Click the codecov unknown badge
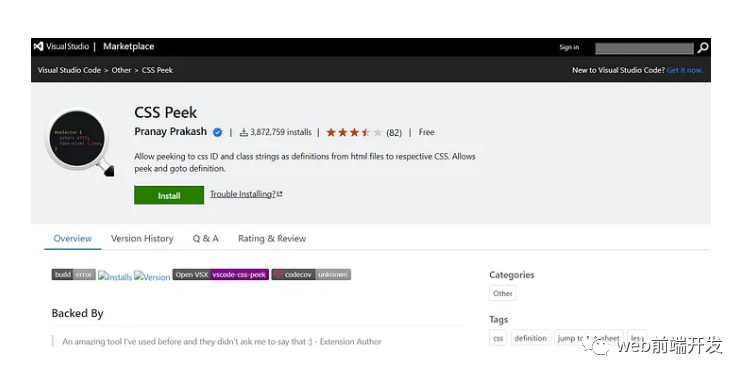746x377 pixels. 311,275
